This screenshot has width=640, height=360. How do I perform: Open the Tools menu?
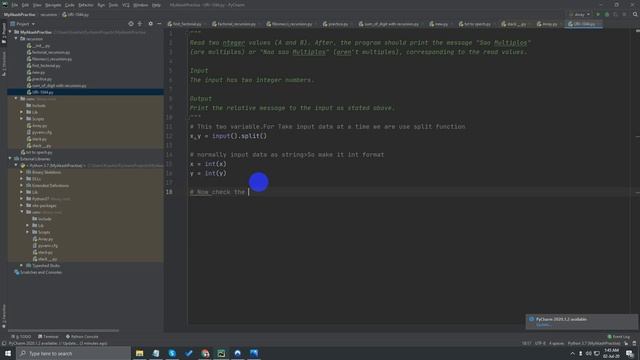[113, 5]
